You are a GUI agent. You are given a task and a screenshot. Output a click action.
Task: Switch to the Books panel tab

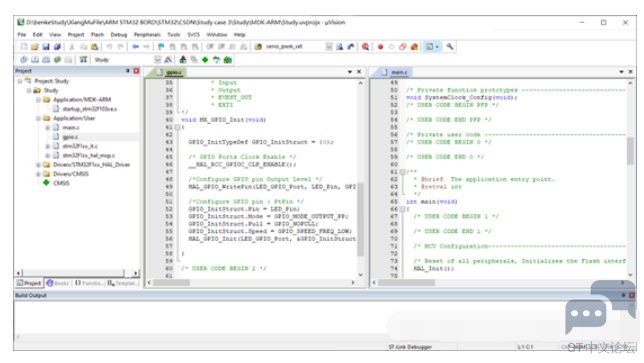click(58, 283)
